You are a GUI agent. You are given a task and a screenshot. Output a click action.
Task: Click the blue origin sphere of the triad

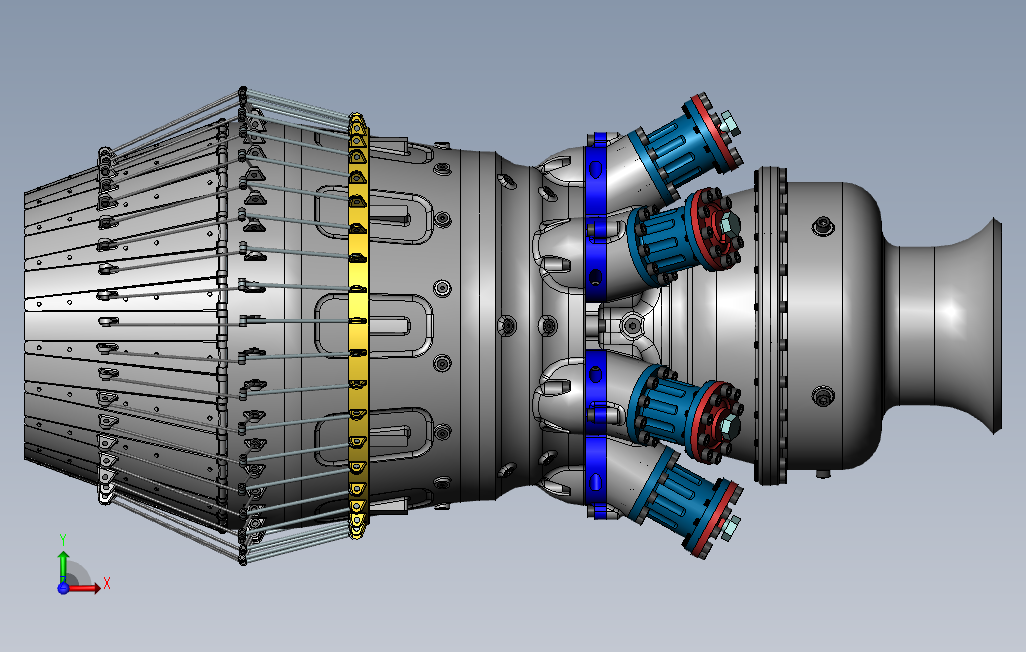[x=63, y=588]
